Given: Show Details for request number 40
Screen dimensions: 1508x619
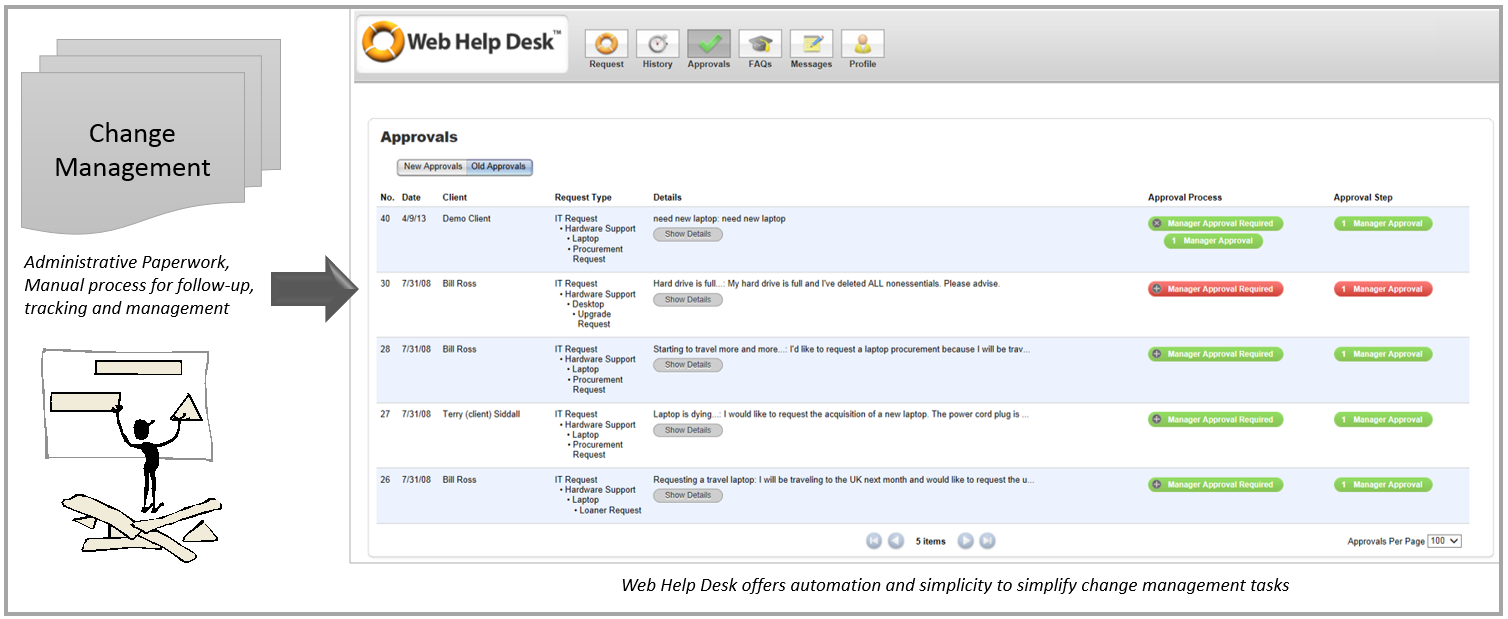Looking at the screenshot, I should click(x=688, y=234).
